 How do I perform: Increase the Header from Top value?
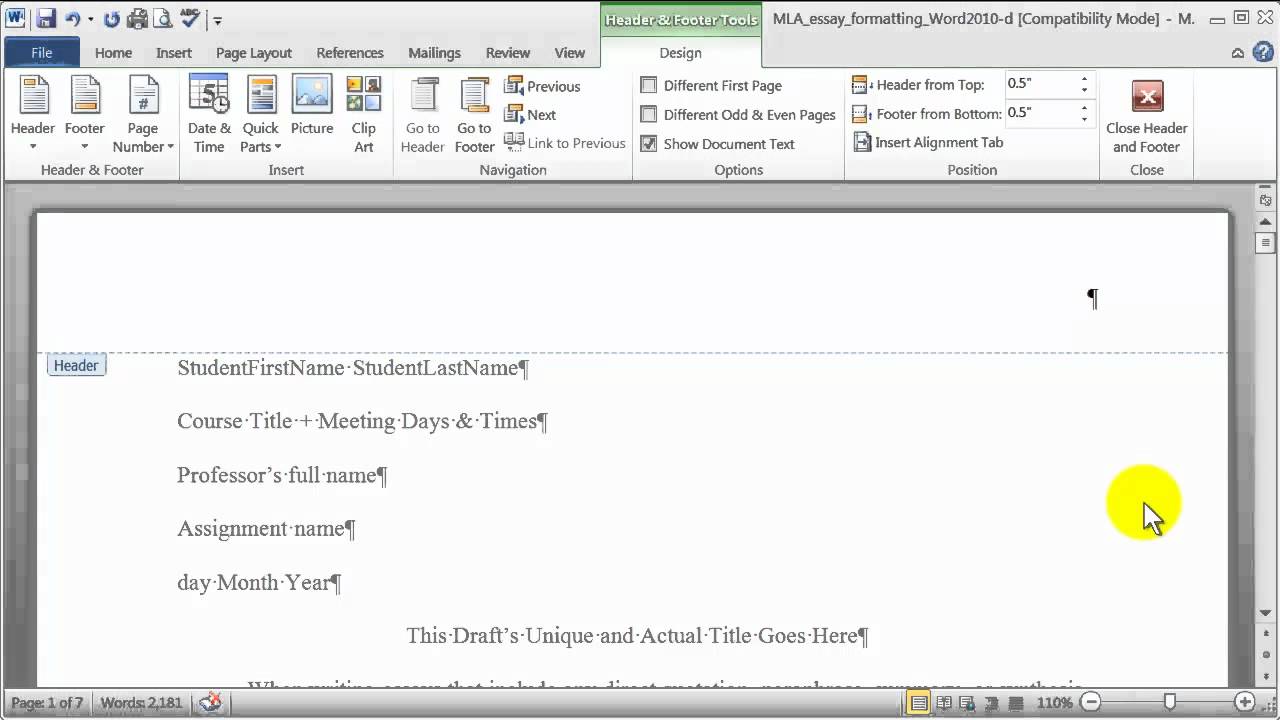(1084, 80)
